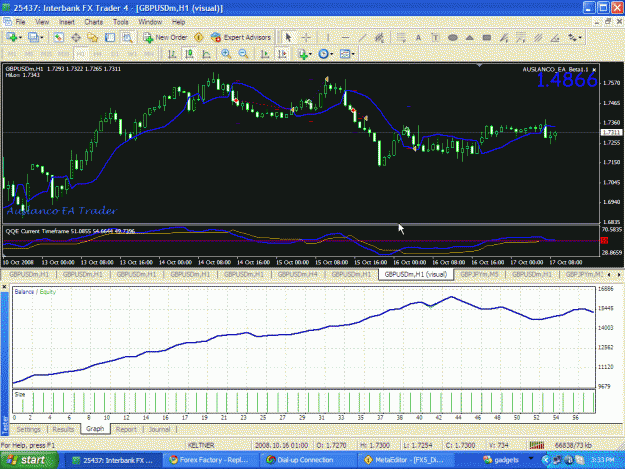Switch to the Report tab
This screenshot has height=469, width=625.
pyautogui.click(x=126, y=429)
